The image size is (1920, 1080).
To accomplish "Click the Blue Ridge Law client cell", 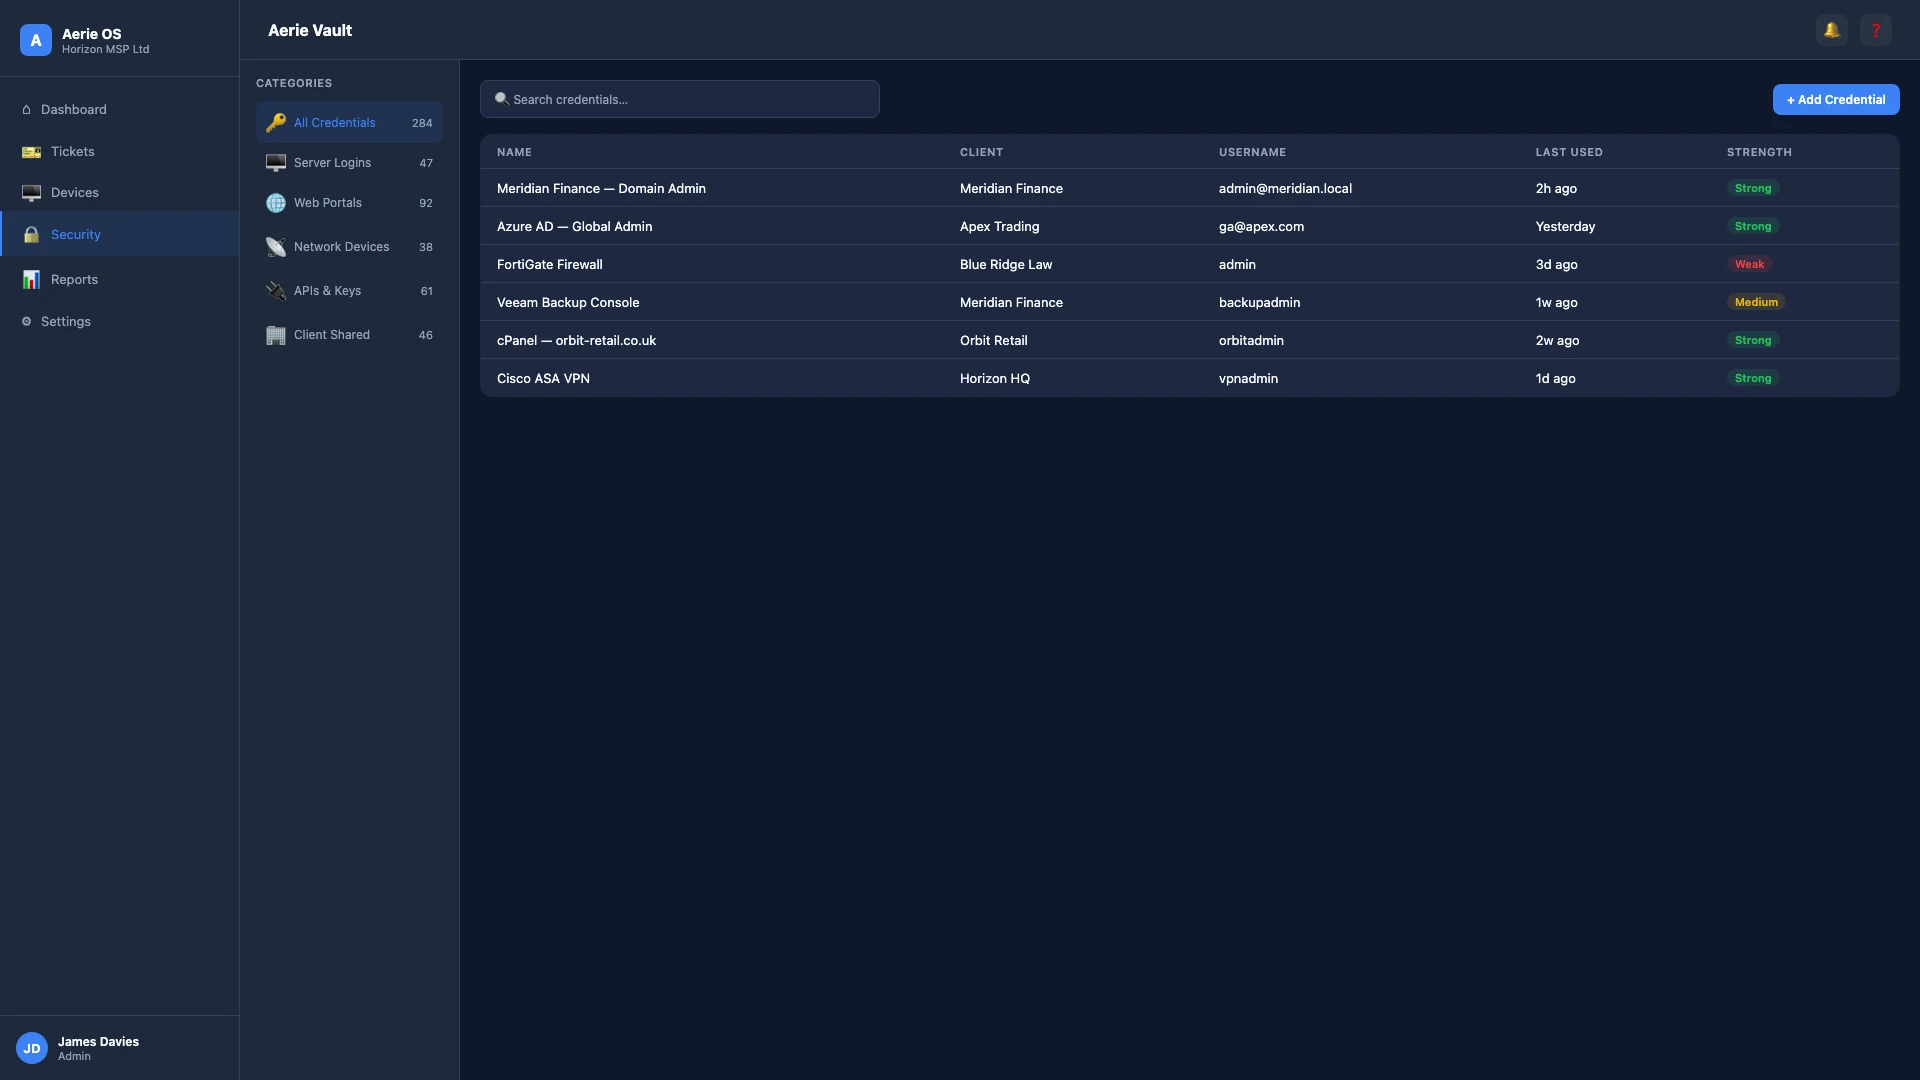I will point(1006,264).
